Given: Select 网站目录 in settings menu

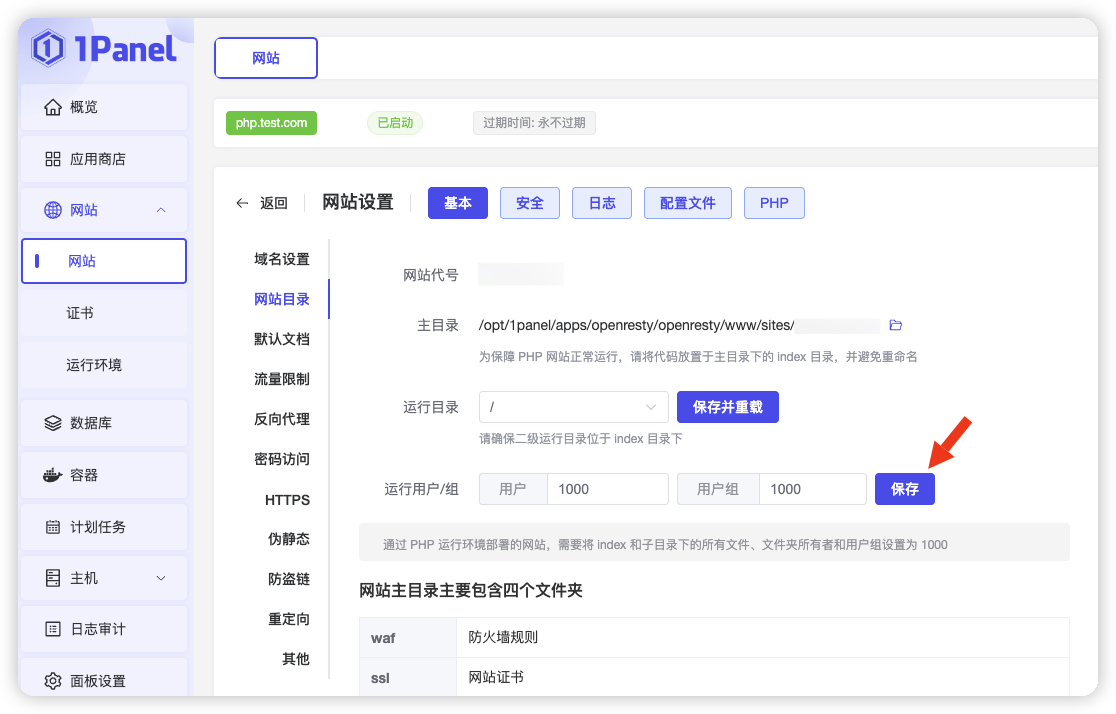Looking at the screenshot, I should coord(282,299).
